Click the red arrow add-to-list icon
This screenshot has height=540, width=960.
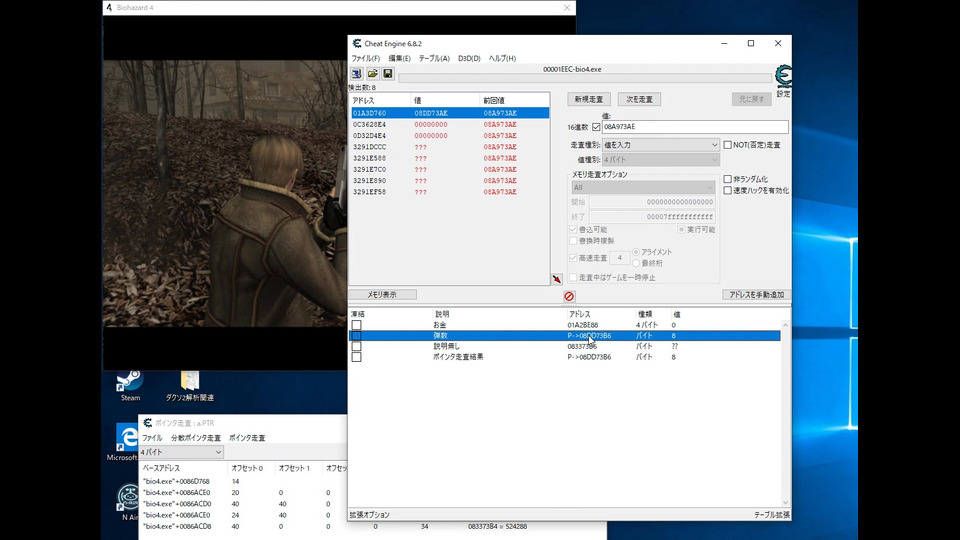(x=557, y=280)
